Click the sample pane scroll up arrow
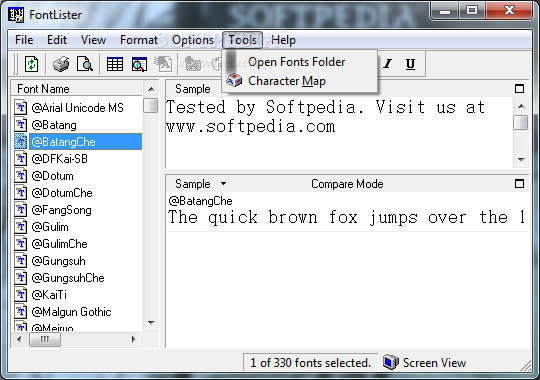 click(x=521, y=106)
